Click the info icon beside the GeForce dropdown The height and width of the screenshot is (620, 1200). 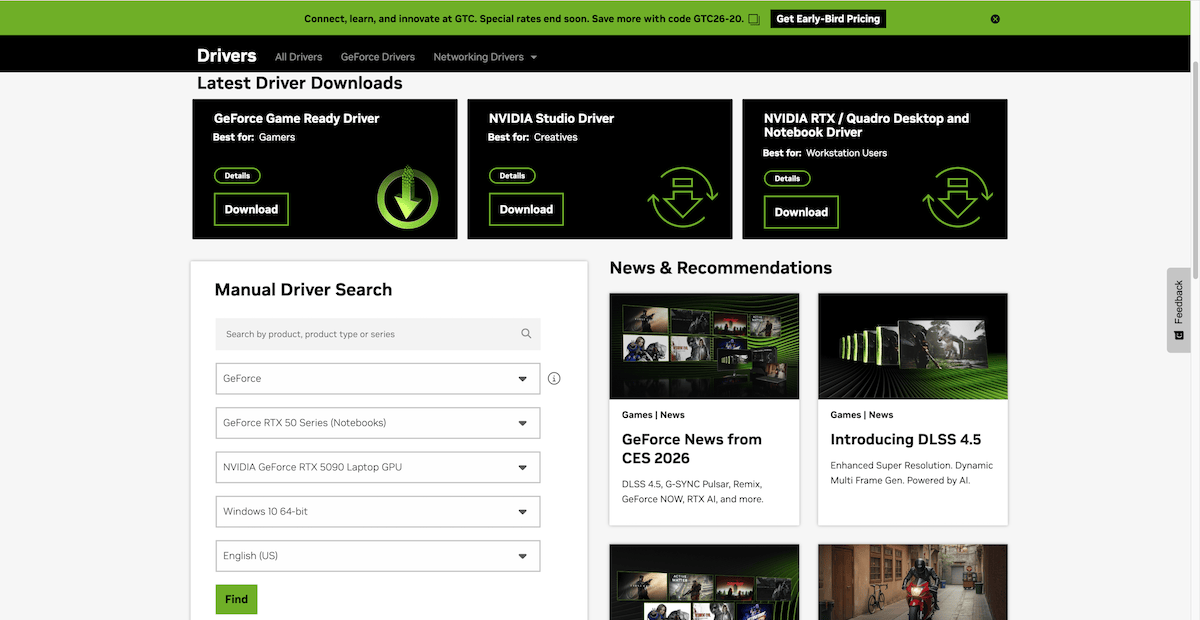554,378
